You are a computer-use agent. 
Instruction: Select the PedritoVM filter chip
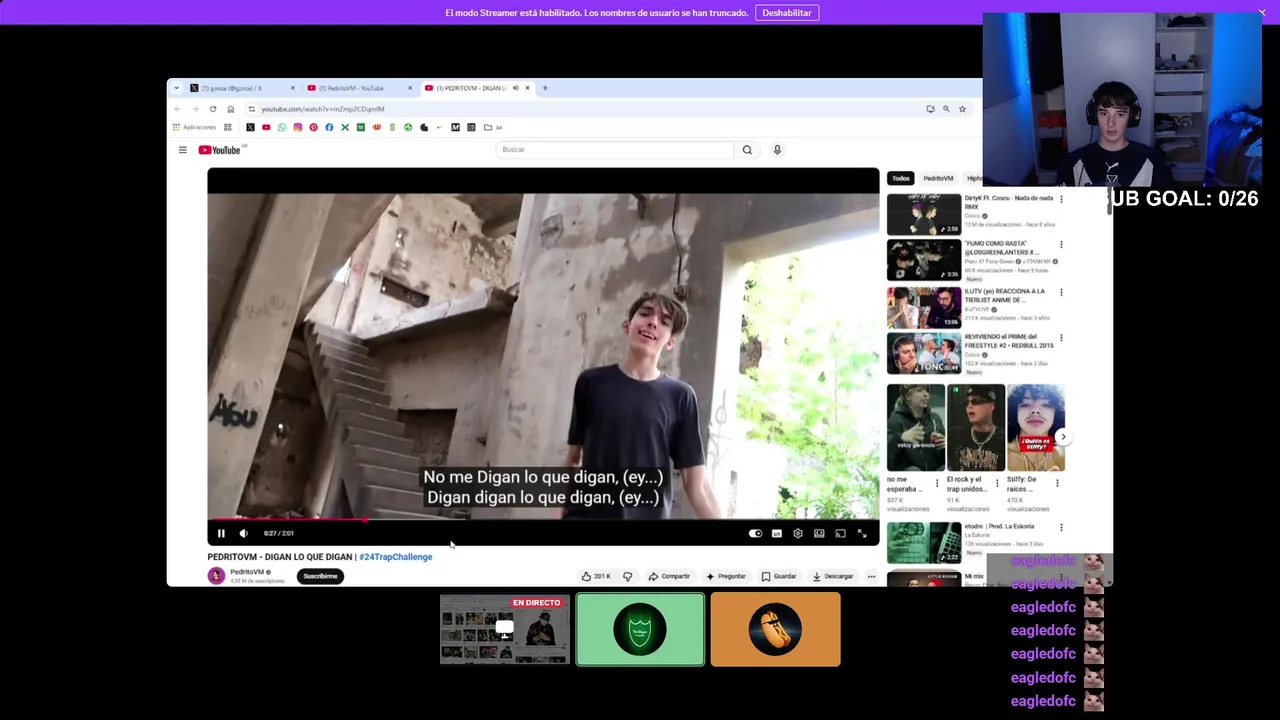938,178
